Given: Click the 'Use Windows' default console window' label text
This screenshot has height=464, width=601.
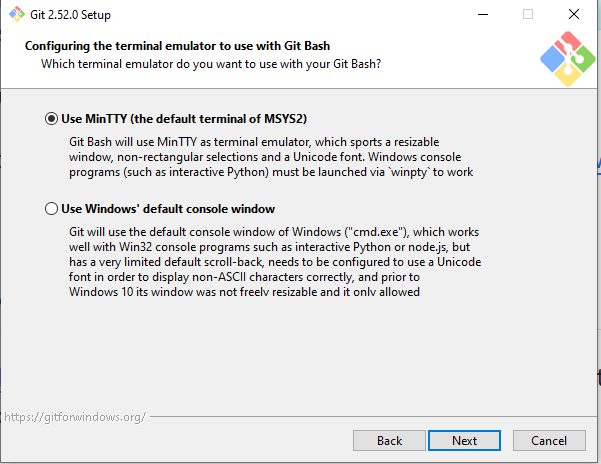Looking at the screenshot, I should coord(168,209).
